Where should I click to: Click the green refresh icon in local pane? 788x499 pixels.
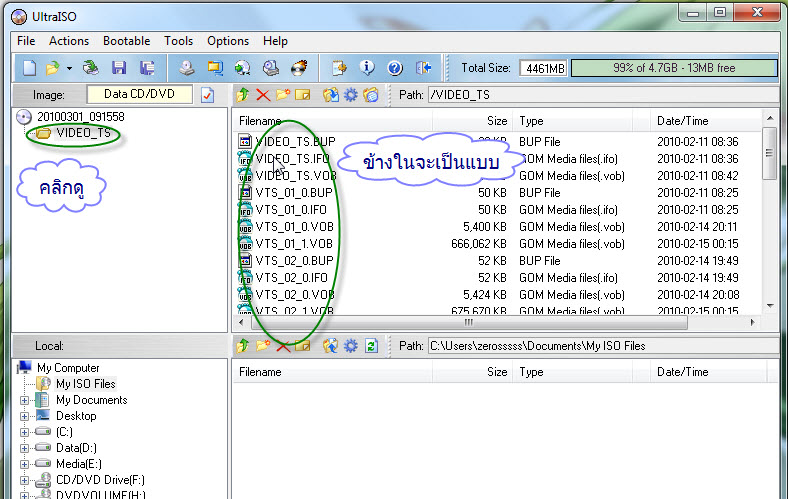371,346
